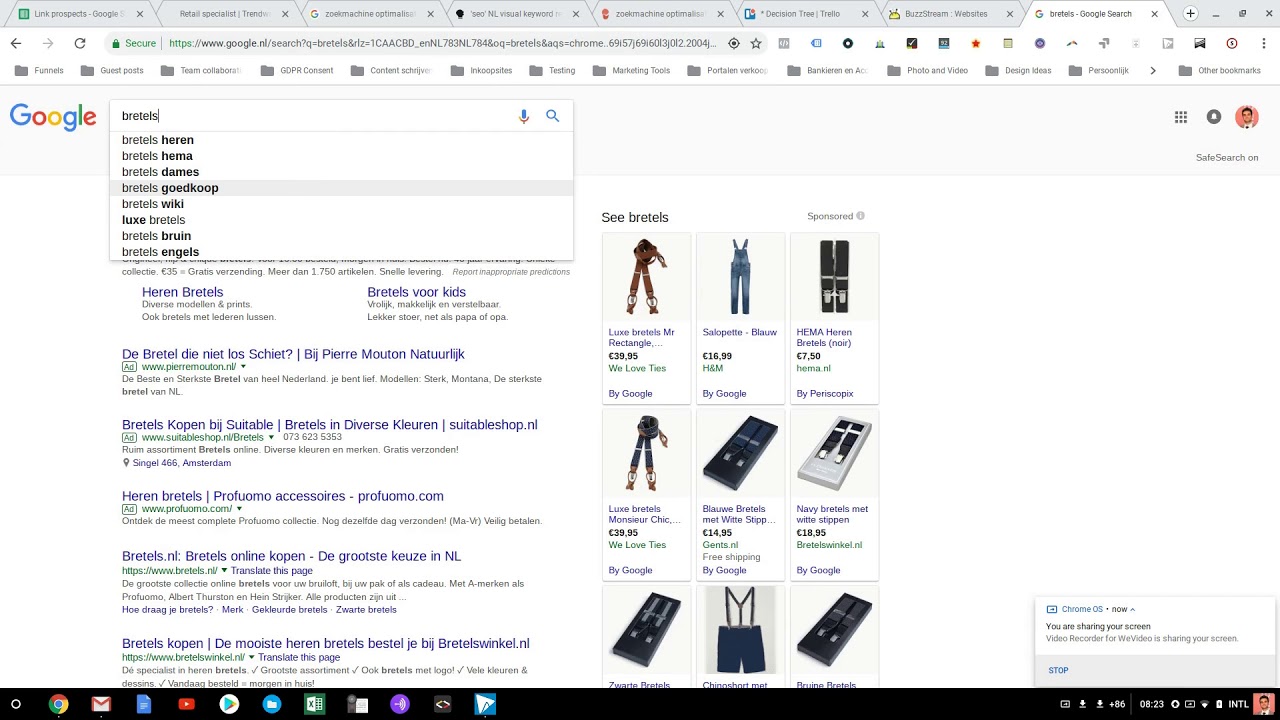Screen dimensions: 1280x720
Task: Open the brown Luxe bretels Mr Rectangle product image
Action: 646,278
